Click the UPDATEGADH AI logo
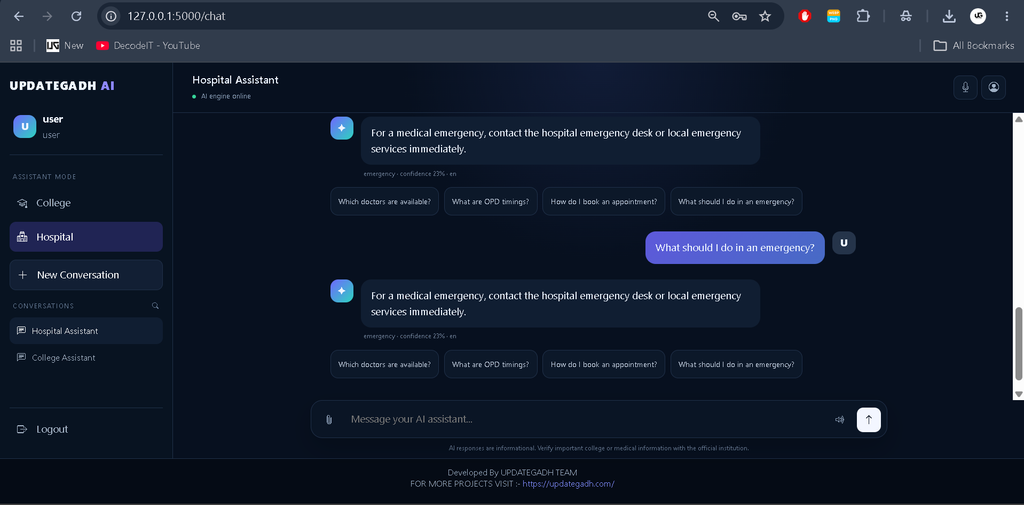Viewport: 1024px width, 505px height. pos(63,86)
